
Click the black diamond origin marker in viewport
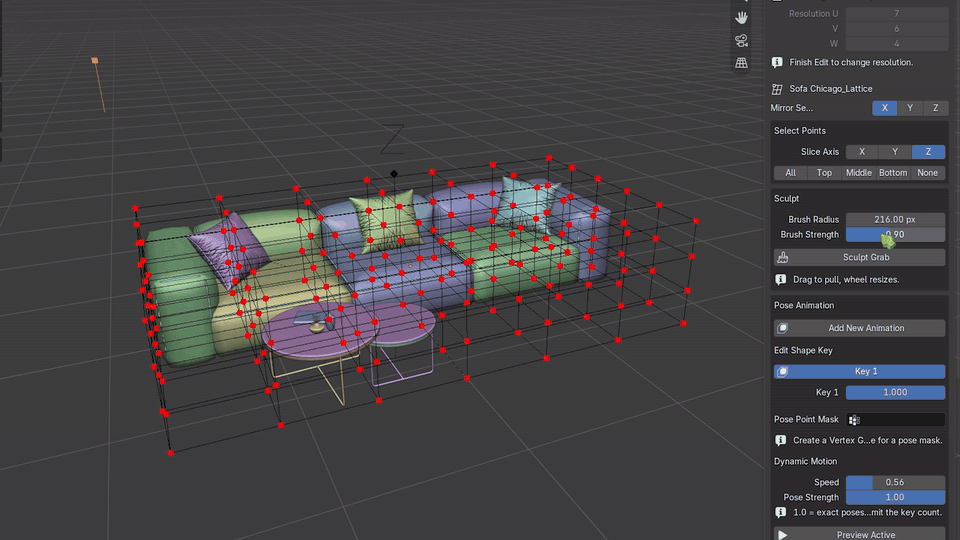pyautogui.click(x=394, y=174)
